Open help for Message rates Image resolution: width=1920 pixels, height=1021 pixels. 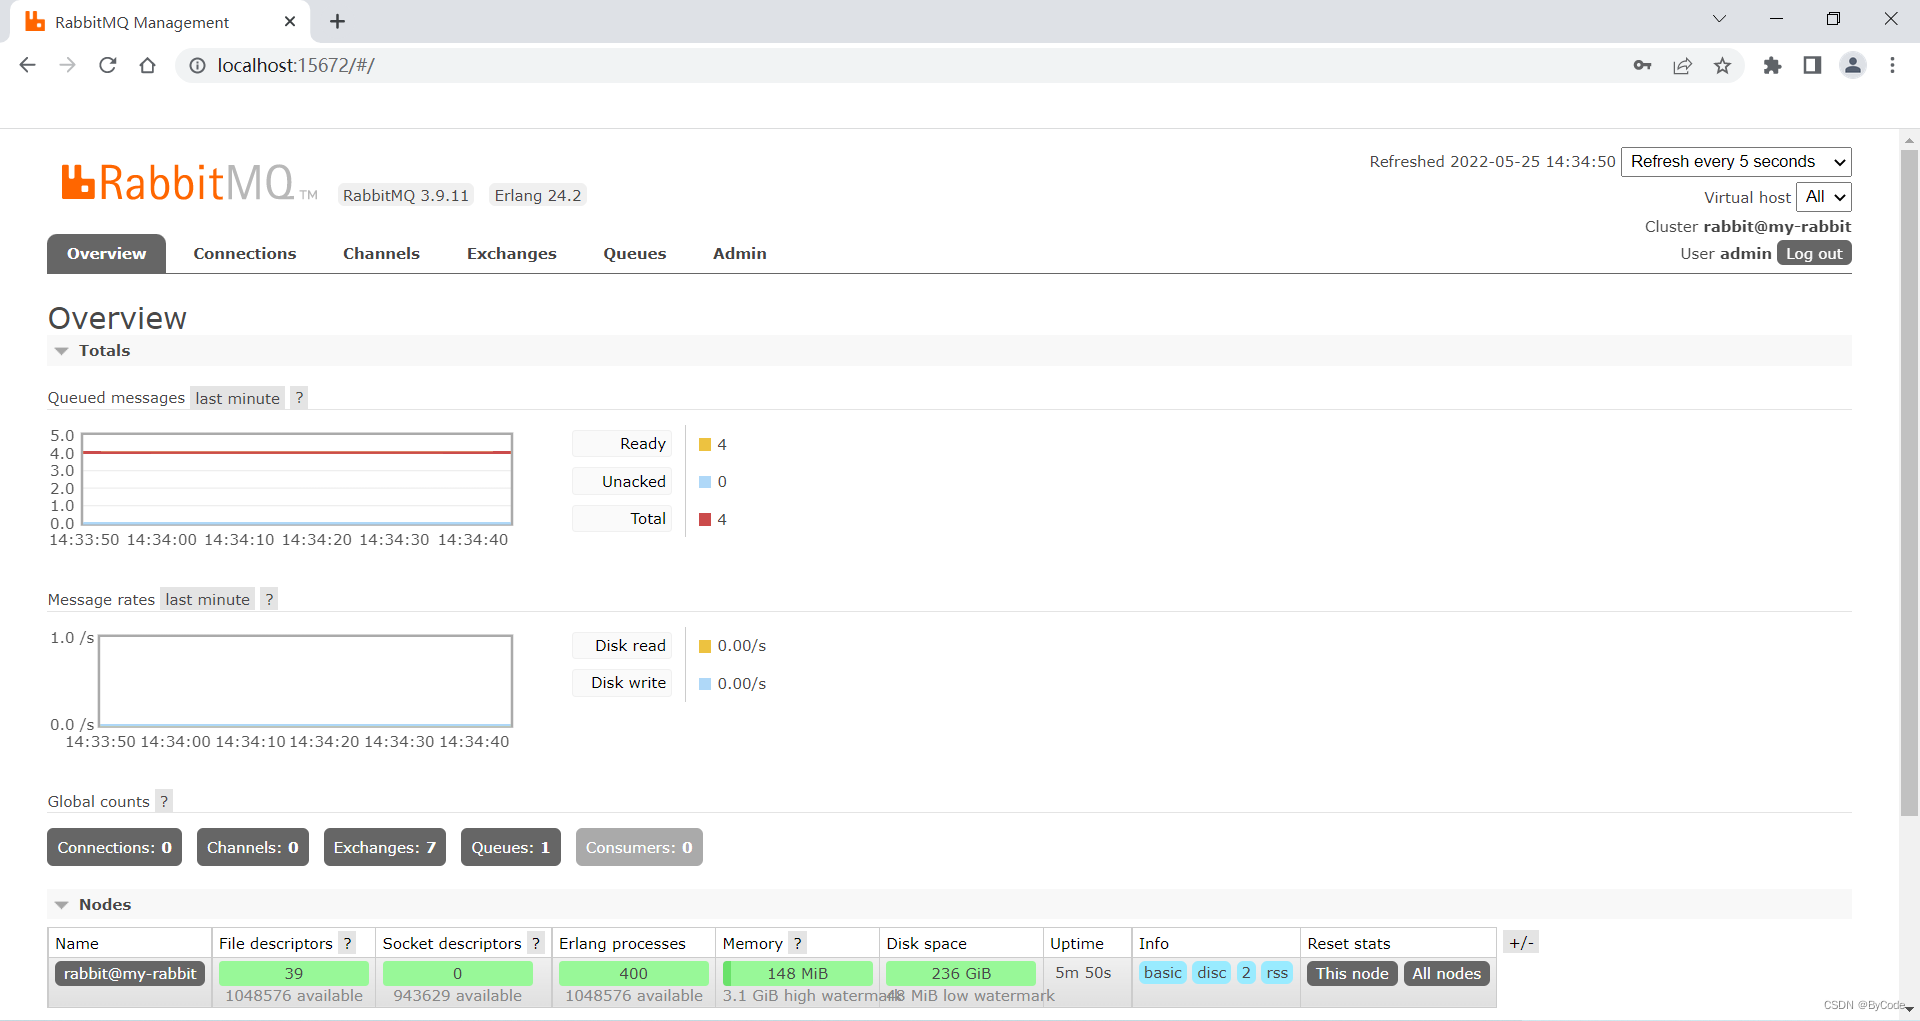tap(269, 599)
